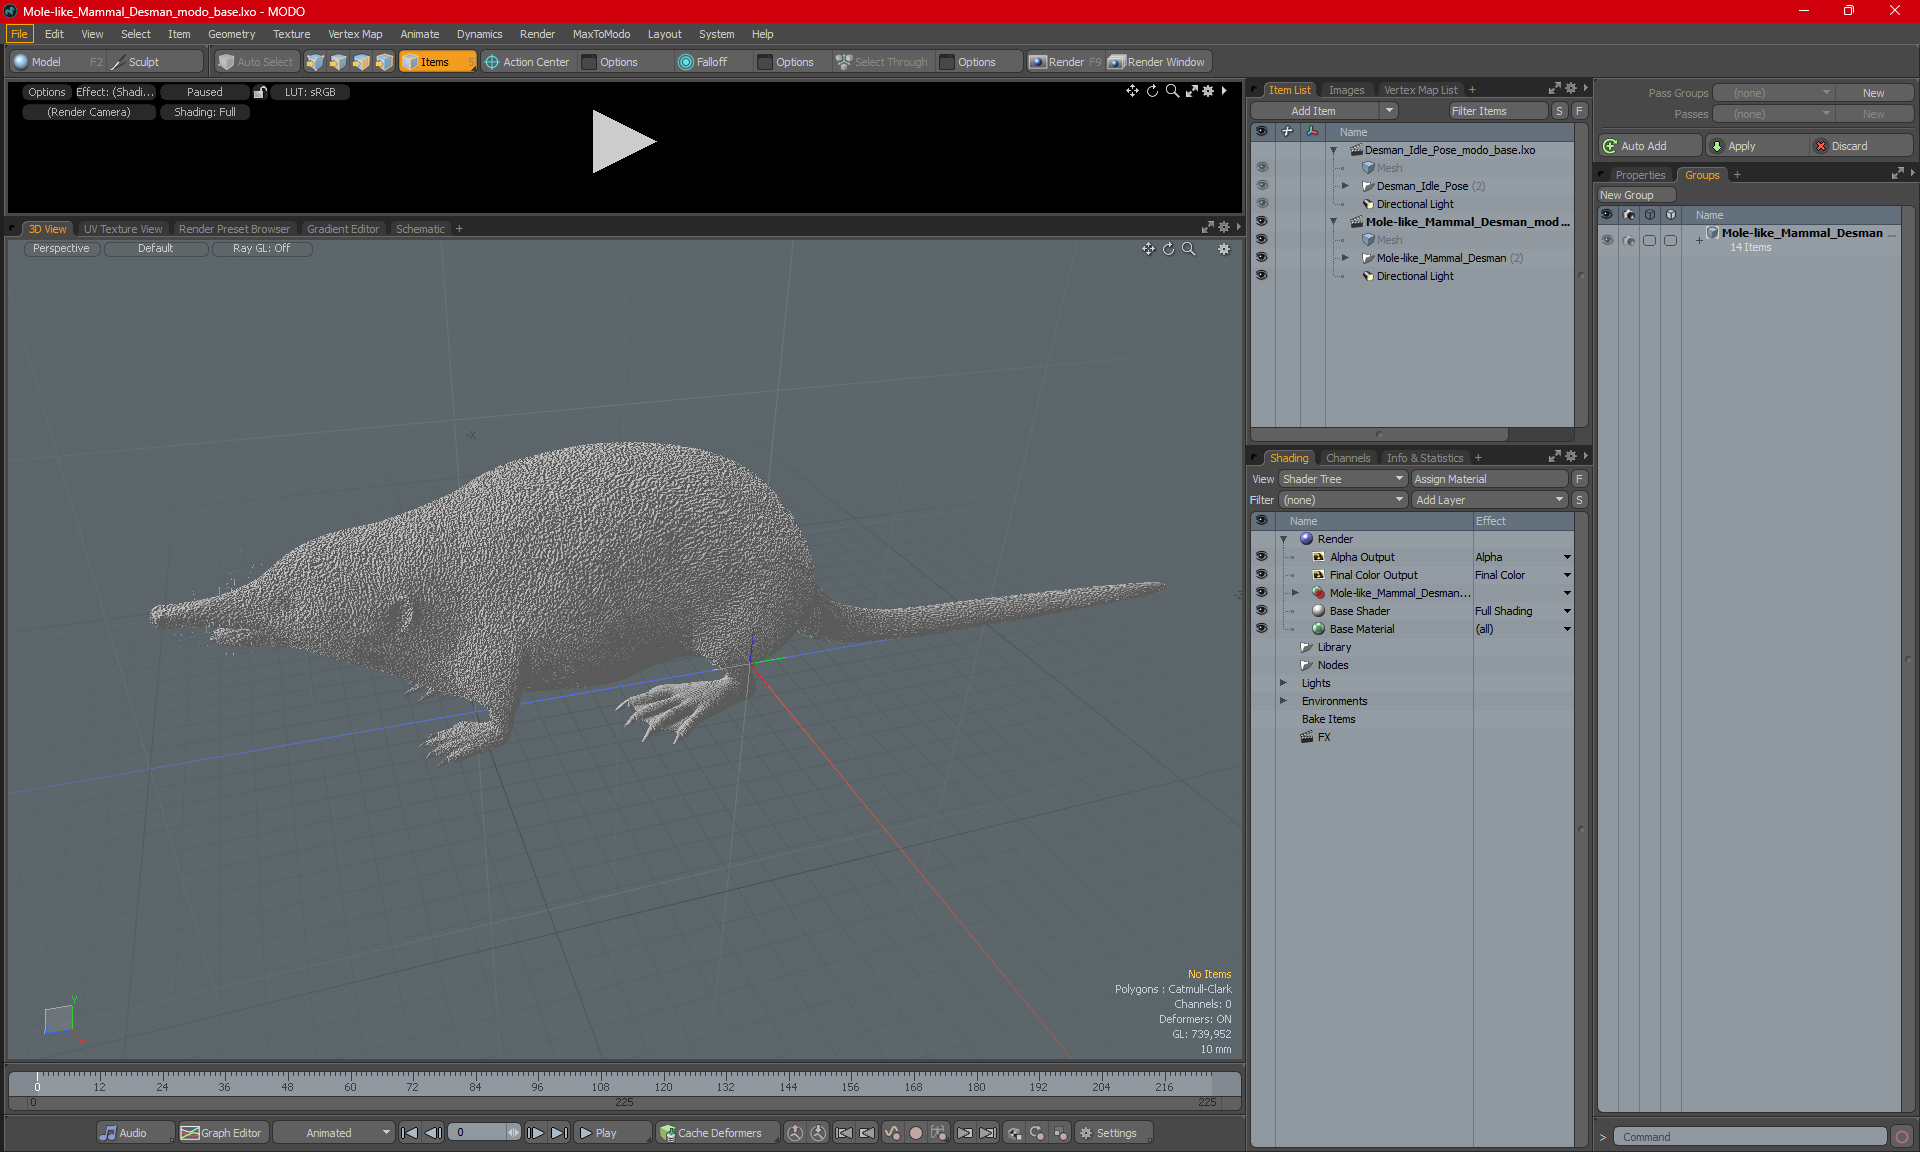The width and height of the screenshot is (1920, 1152).
Task: Click the Falloff tool icon
Action: click(x=685, y=62)
